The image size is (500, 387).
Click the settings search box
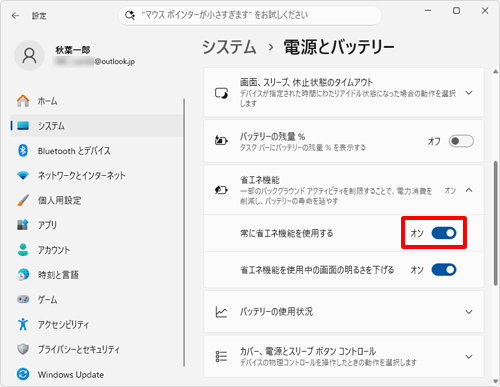click(250, 15)
